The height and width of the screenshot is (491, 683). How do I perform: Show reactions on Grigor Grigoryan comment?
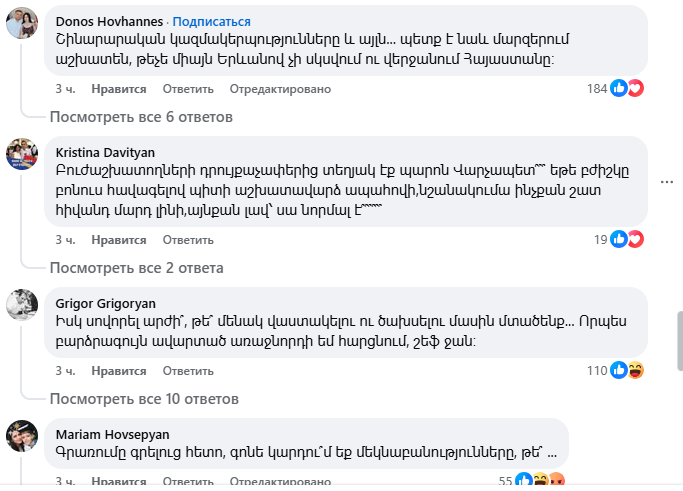coord(627,370)
